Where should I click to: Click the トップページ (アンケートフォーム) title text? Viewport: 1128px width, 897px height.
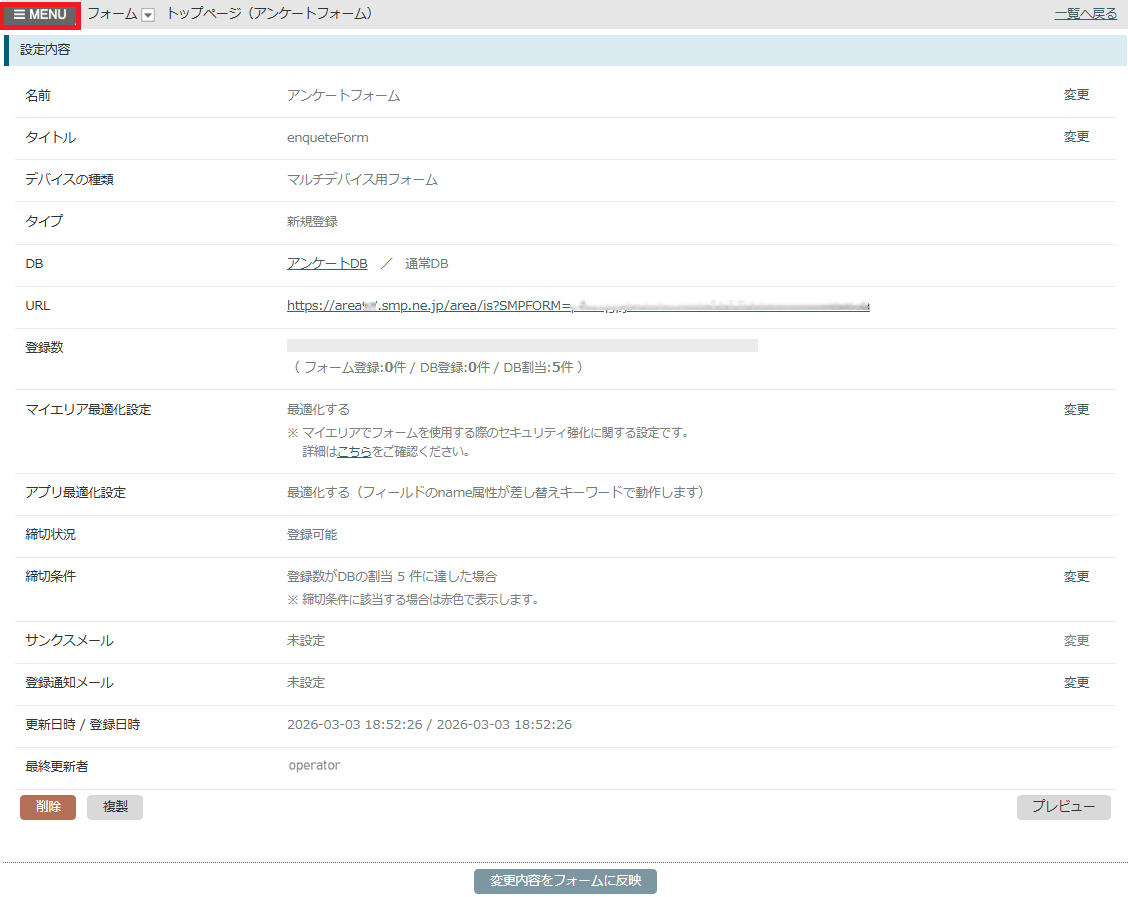click(269, 14)
